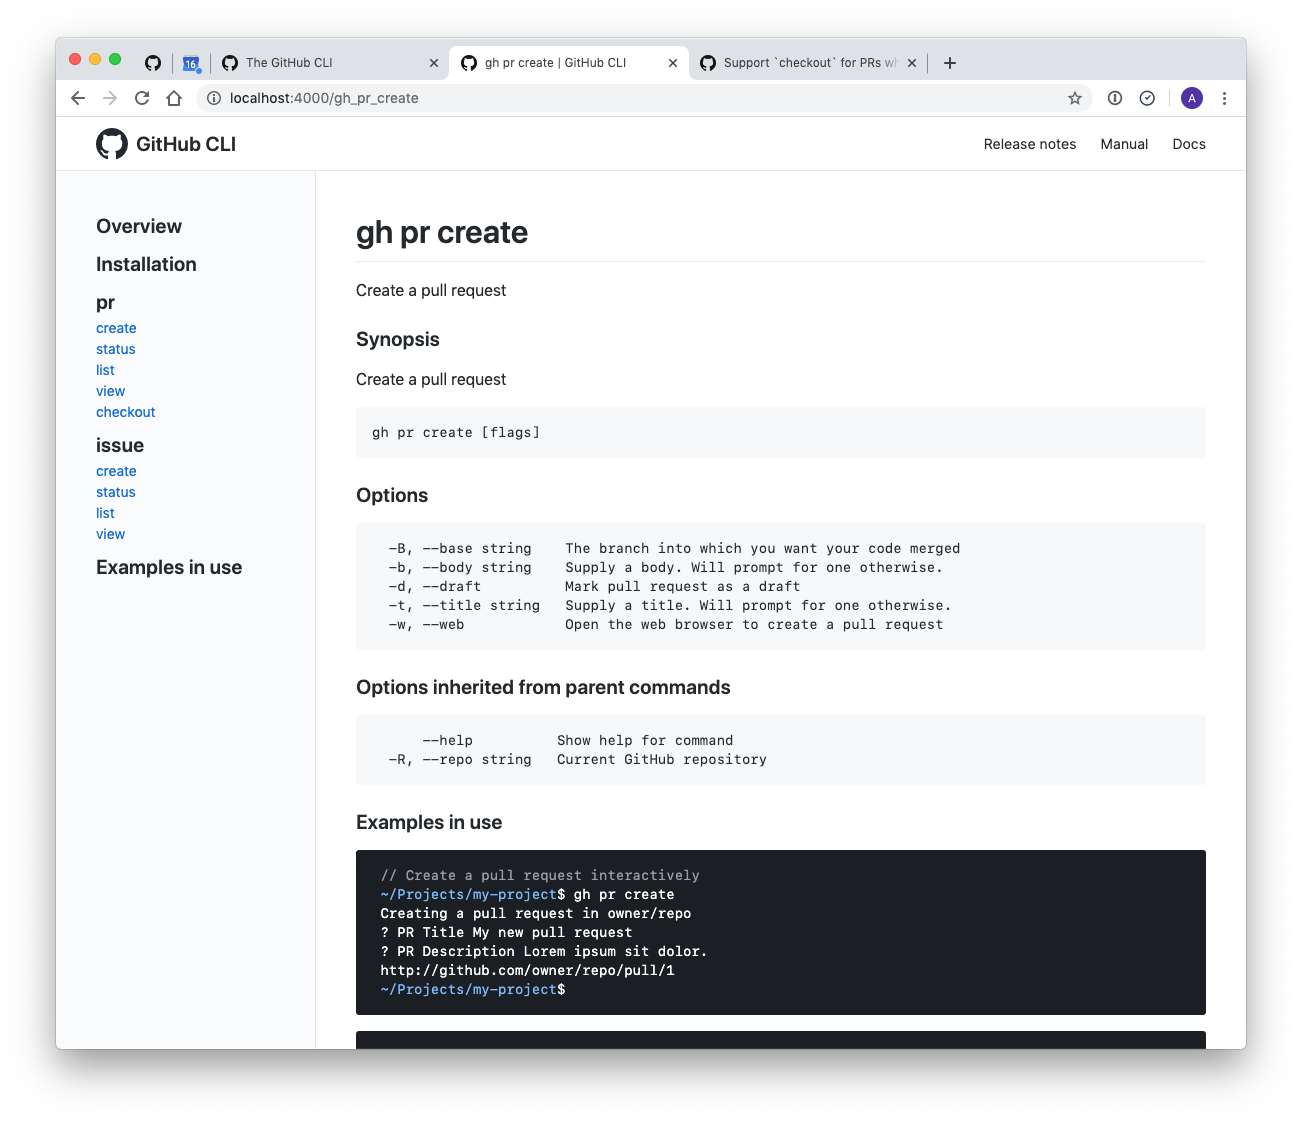
Task: Open Installation in the sidebar
Action: [x=146, y=264]
